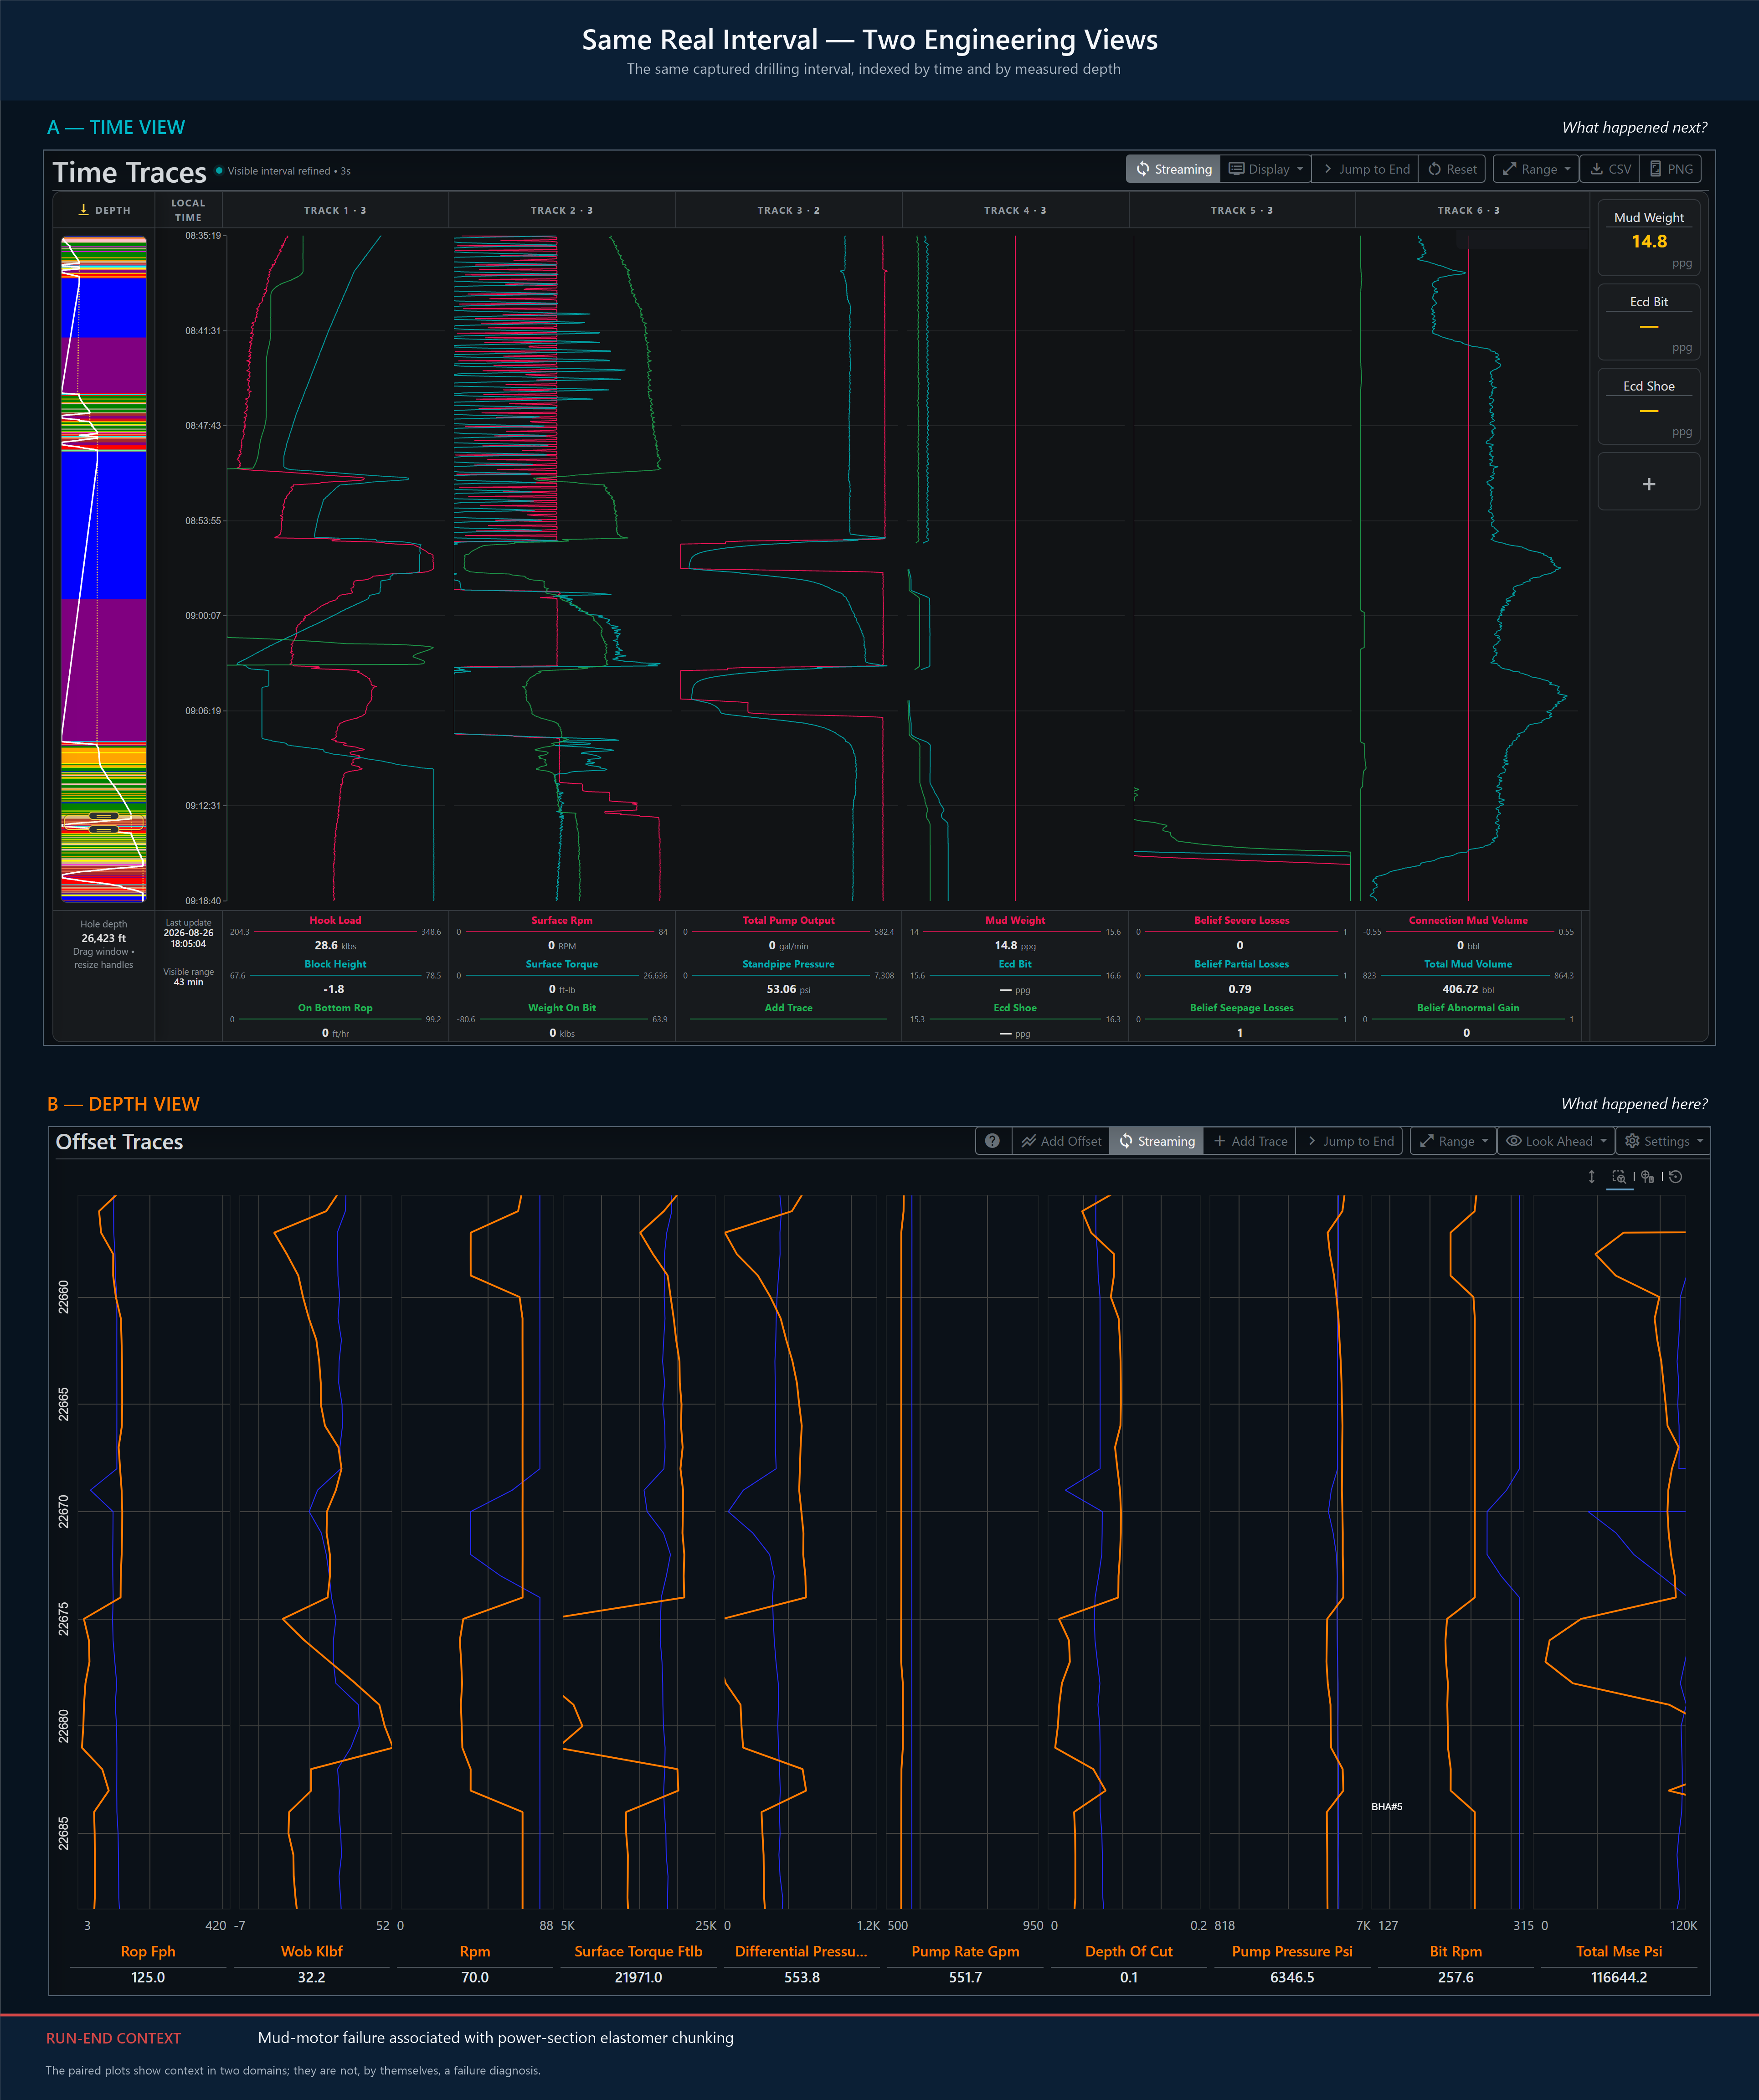Click Add Trace in Offset Traces toolbar
1759x2100 pixels.
pos(1250,1141)
